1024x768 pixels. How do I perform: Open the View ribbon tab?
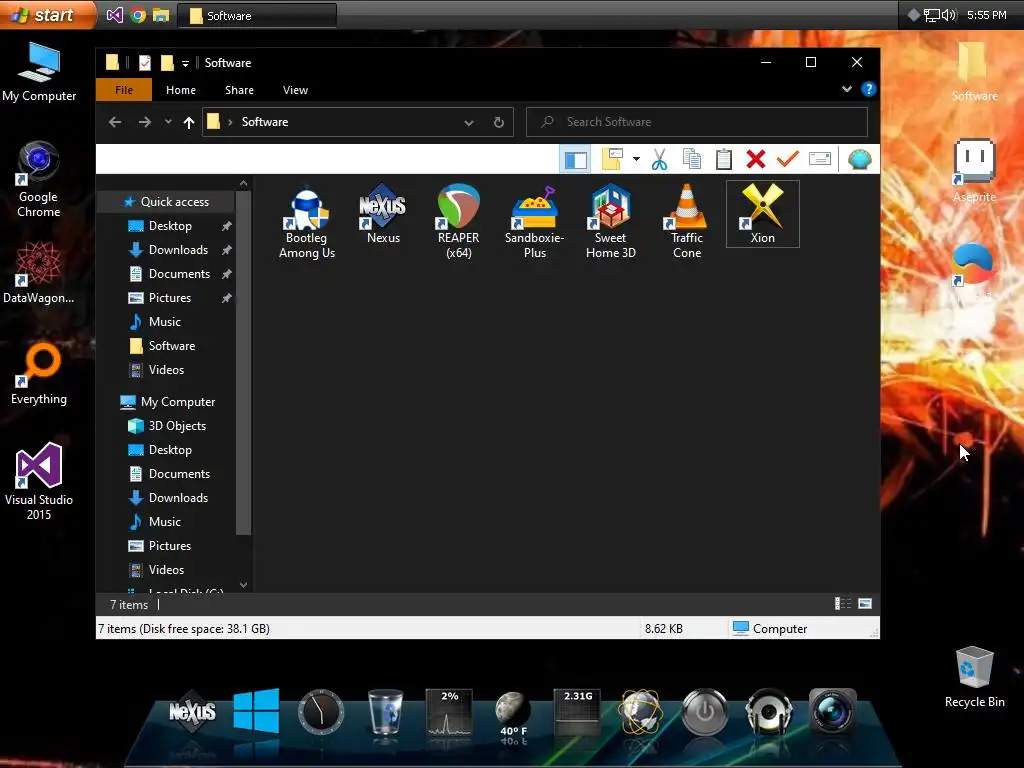click(x=295, y=90)
